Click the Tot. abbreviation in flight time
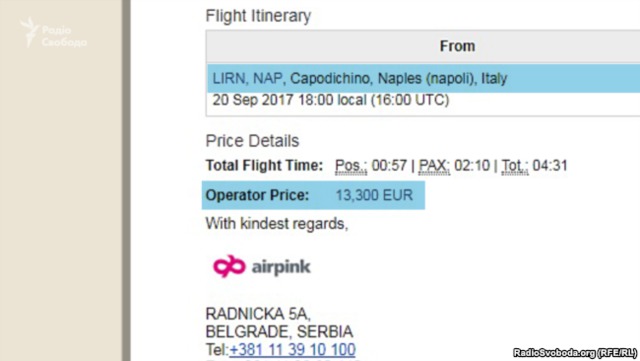This screenshot has height=361, width=640. click(x=515, y=166)
